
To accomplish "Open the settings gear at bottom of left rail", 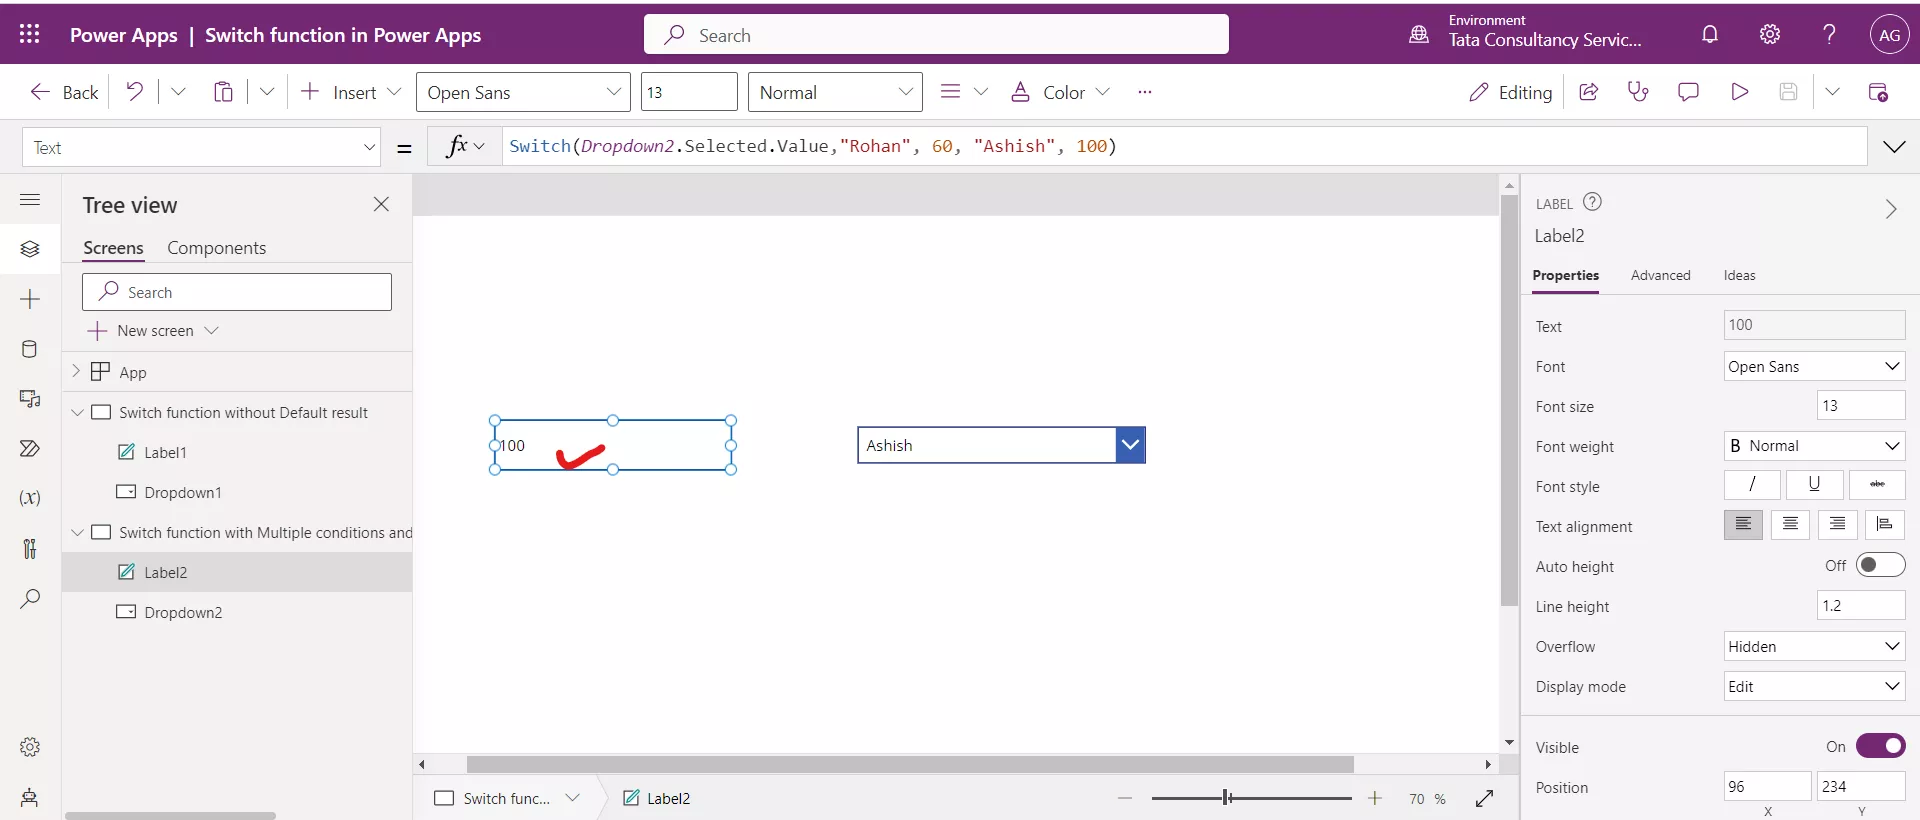I will [x=30, y=747].
